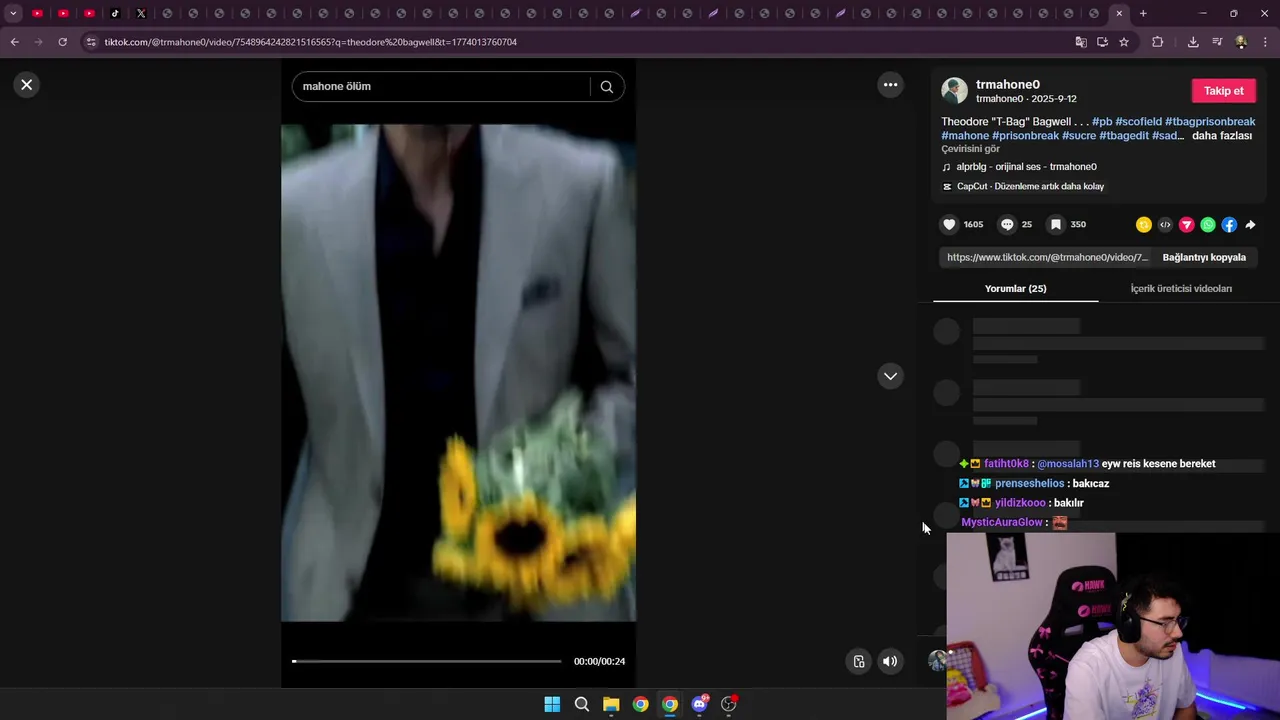Close the TikTok video viewer with X

tap(27, 85)
